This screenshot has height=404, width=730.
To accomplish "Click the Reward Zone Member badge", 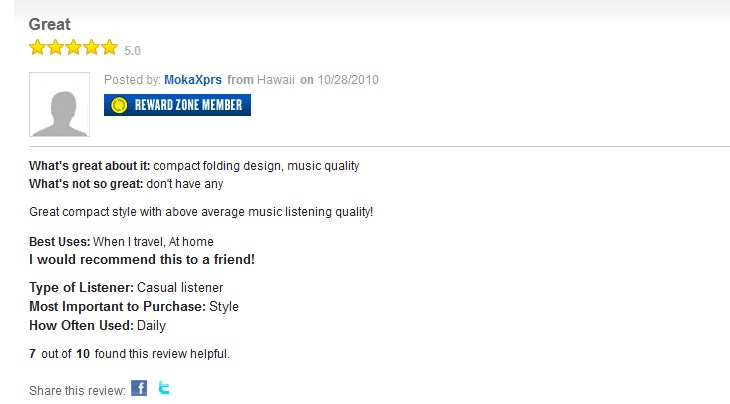I will click(177, 105).
